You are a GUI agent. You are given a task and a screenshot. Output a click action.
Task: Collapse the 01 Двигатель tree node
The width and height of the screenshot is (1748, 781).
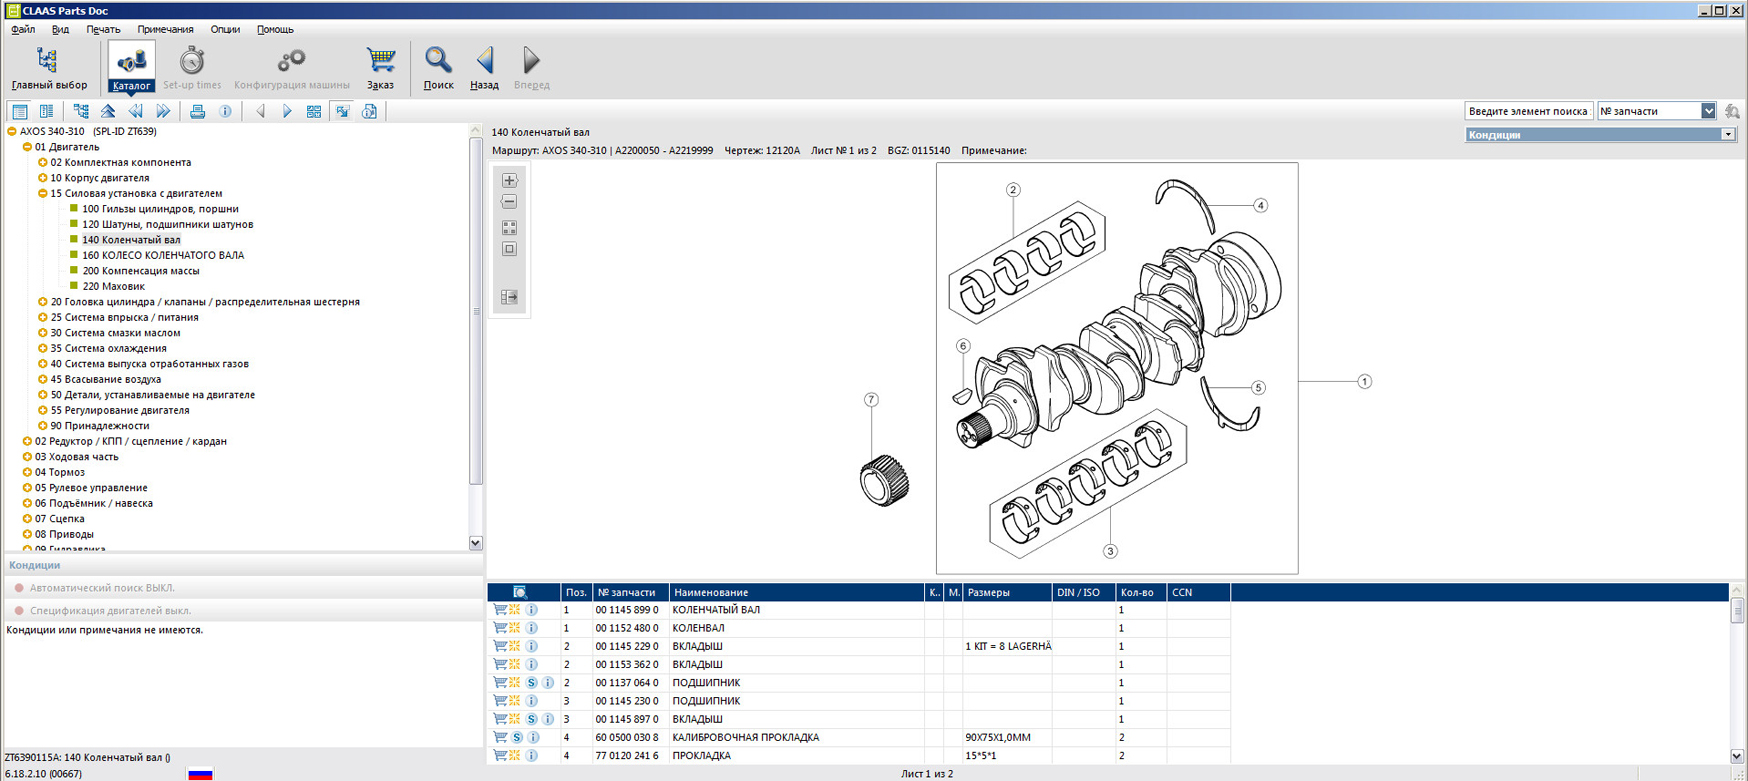coord(27,147)
